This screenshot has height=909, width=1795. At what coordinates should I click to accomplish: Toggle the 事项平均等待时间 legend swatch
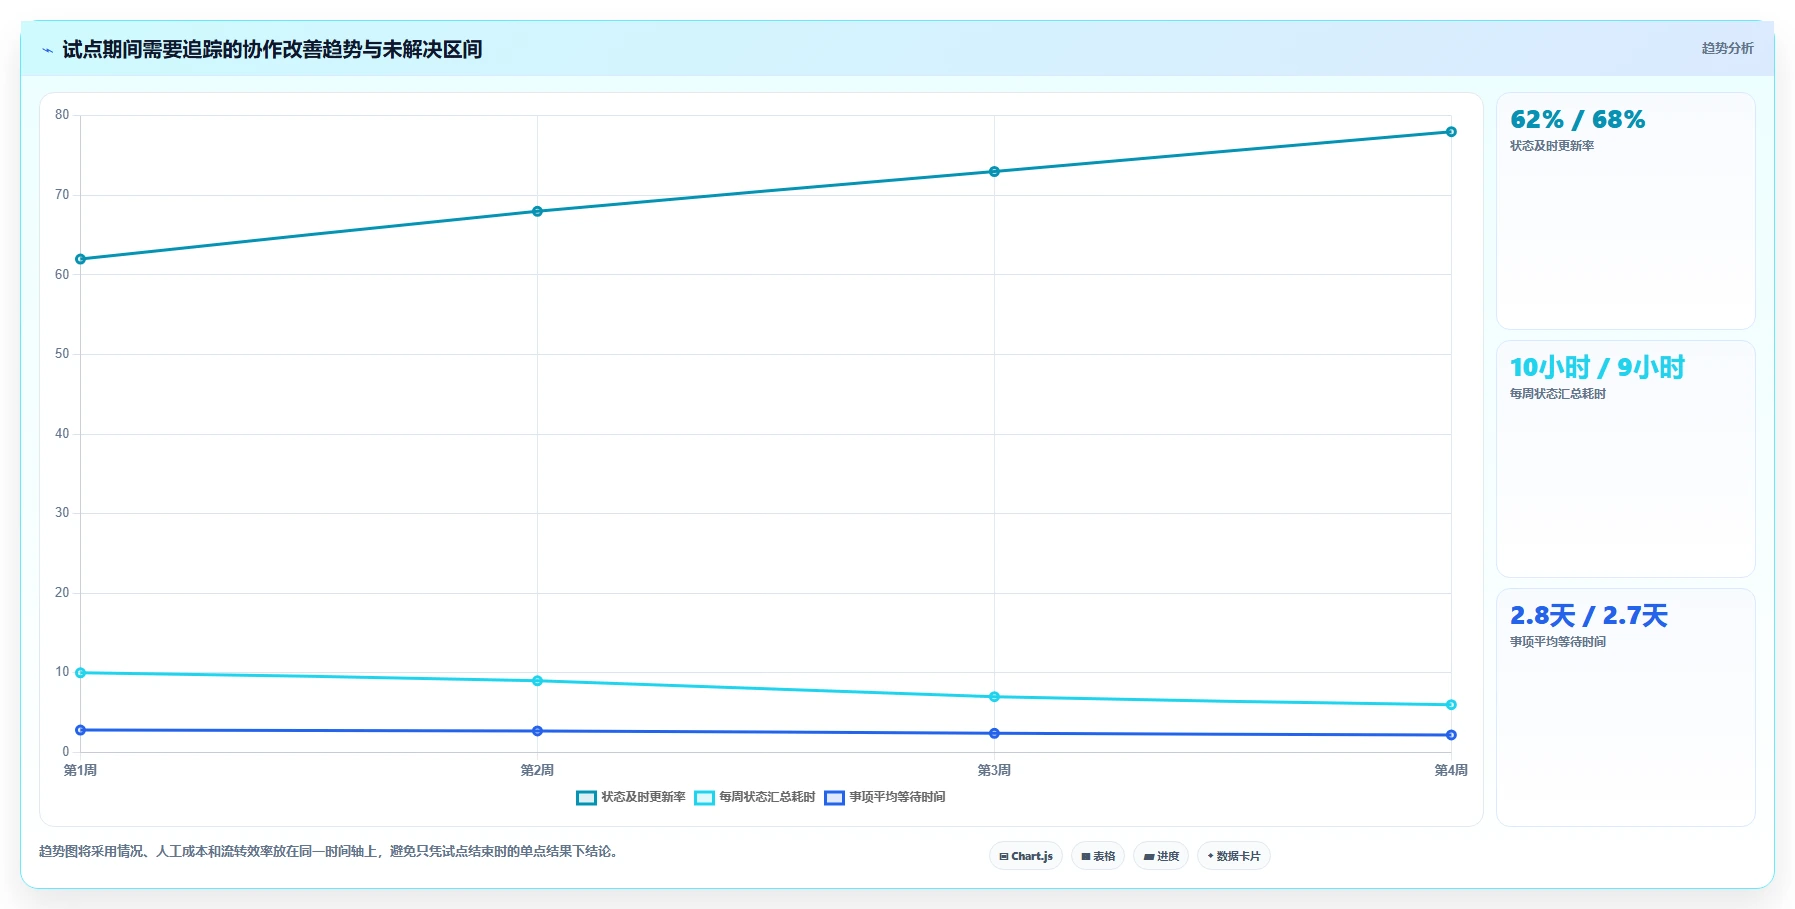(834, 798)
